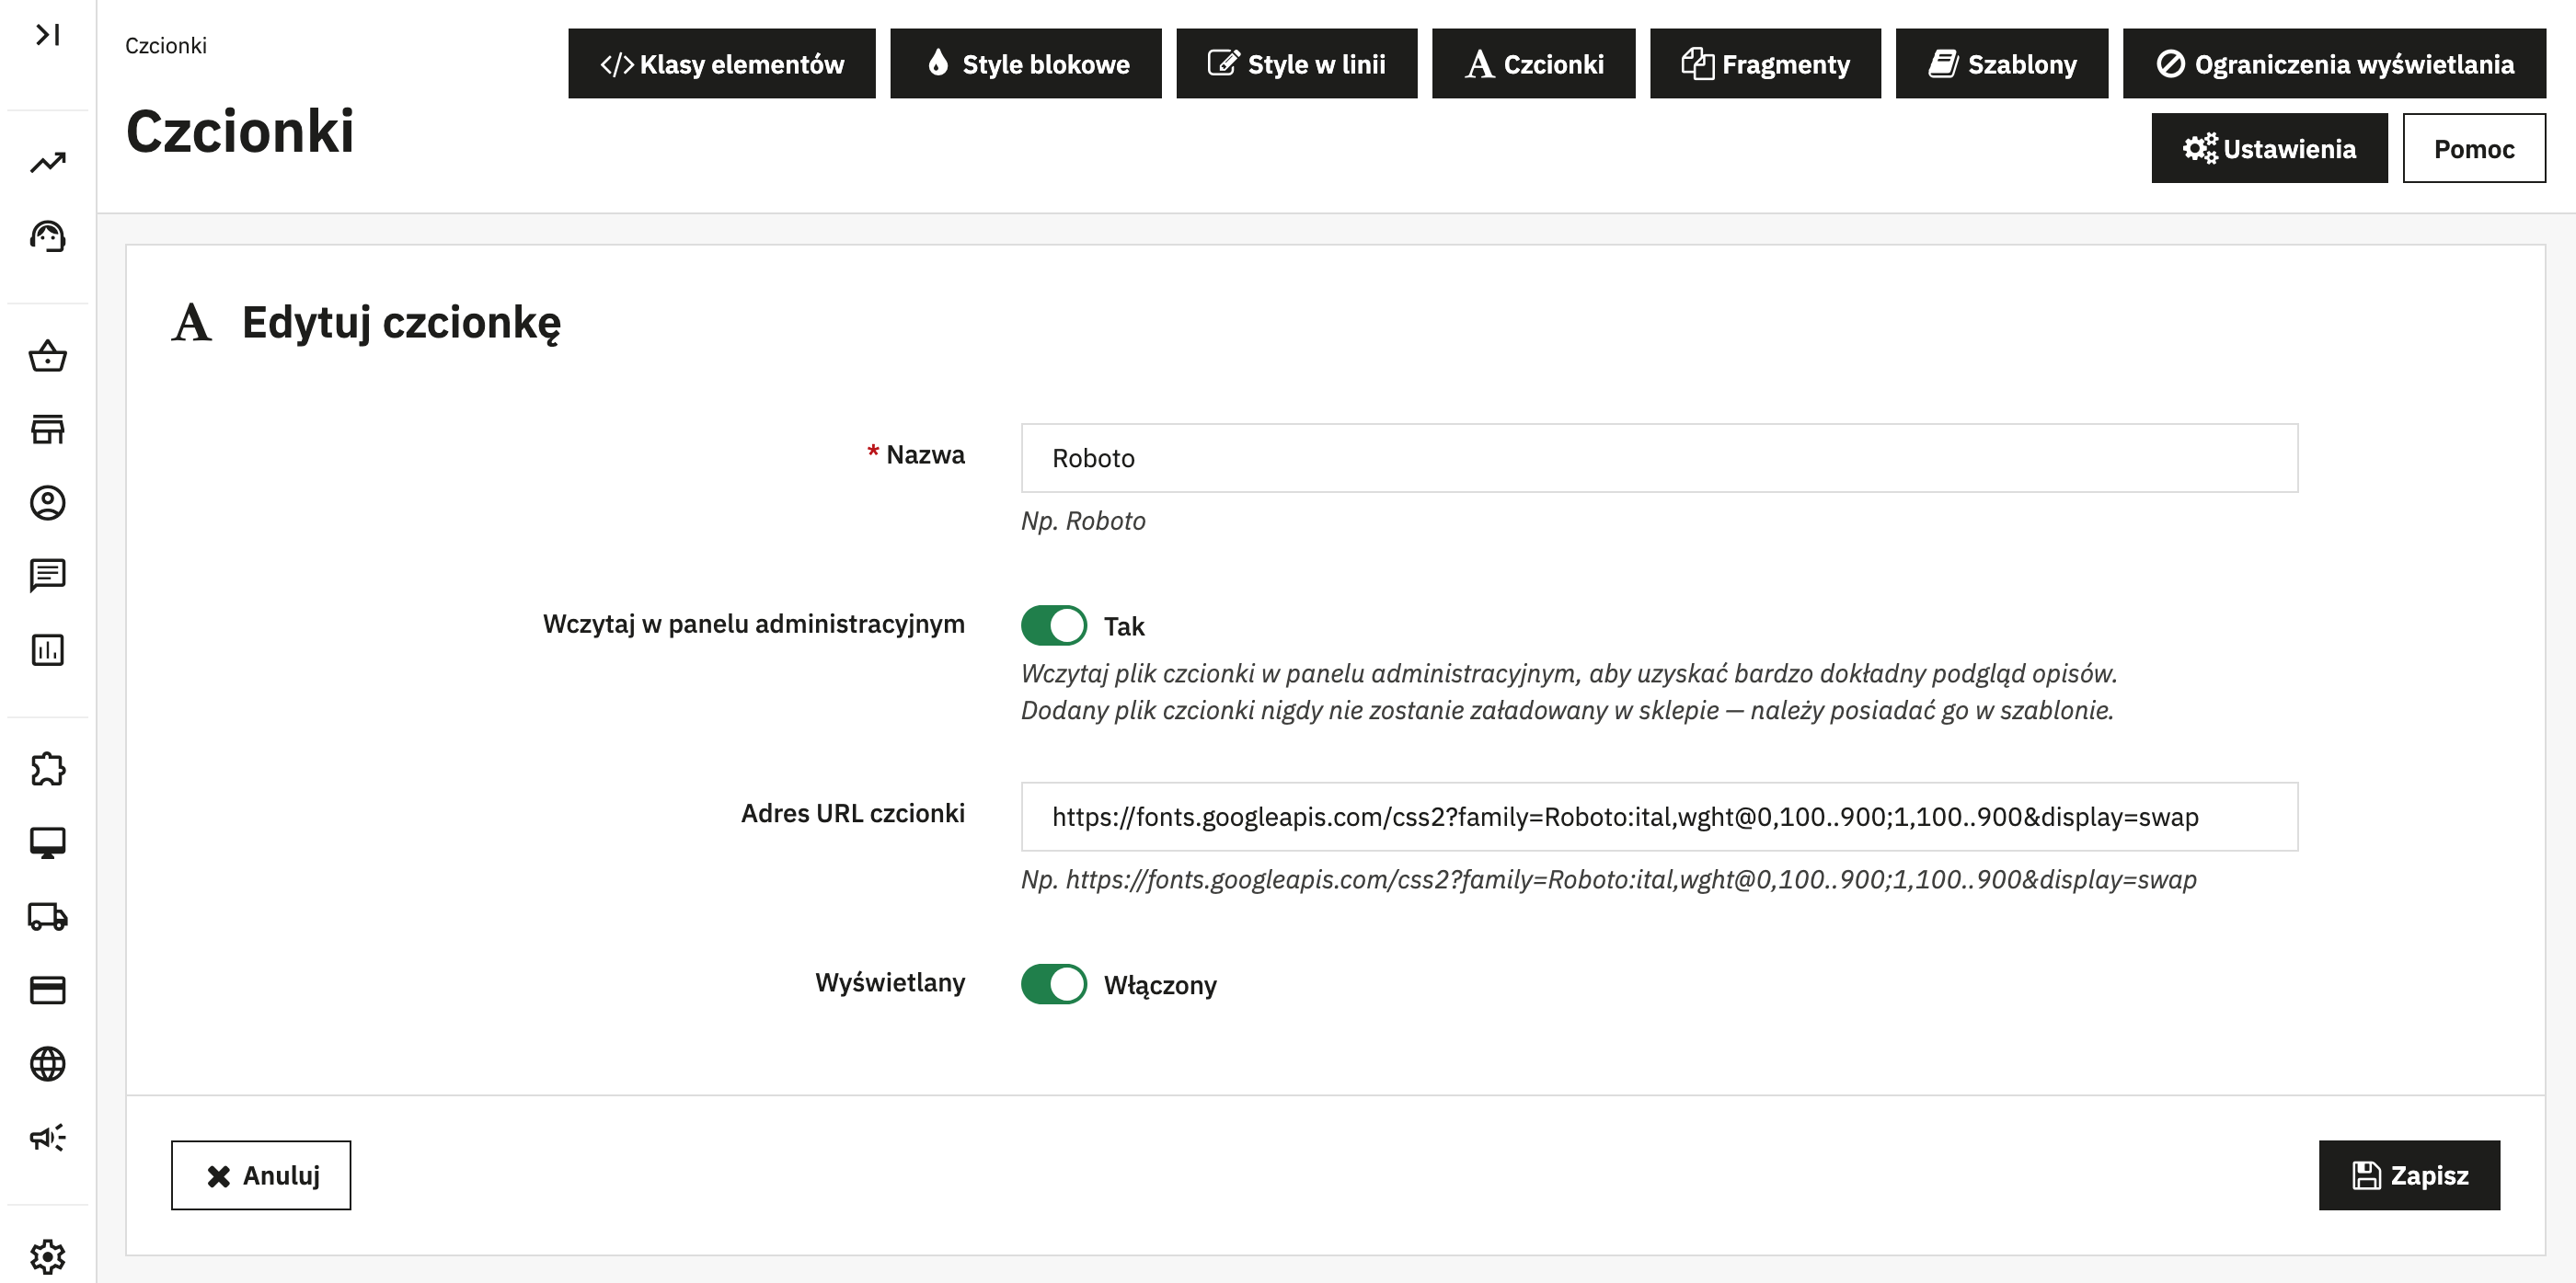
Task: Toggle the Wyświetlany switch off
Action: (x=1053, y=984)
